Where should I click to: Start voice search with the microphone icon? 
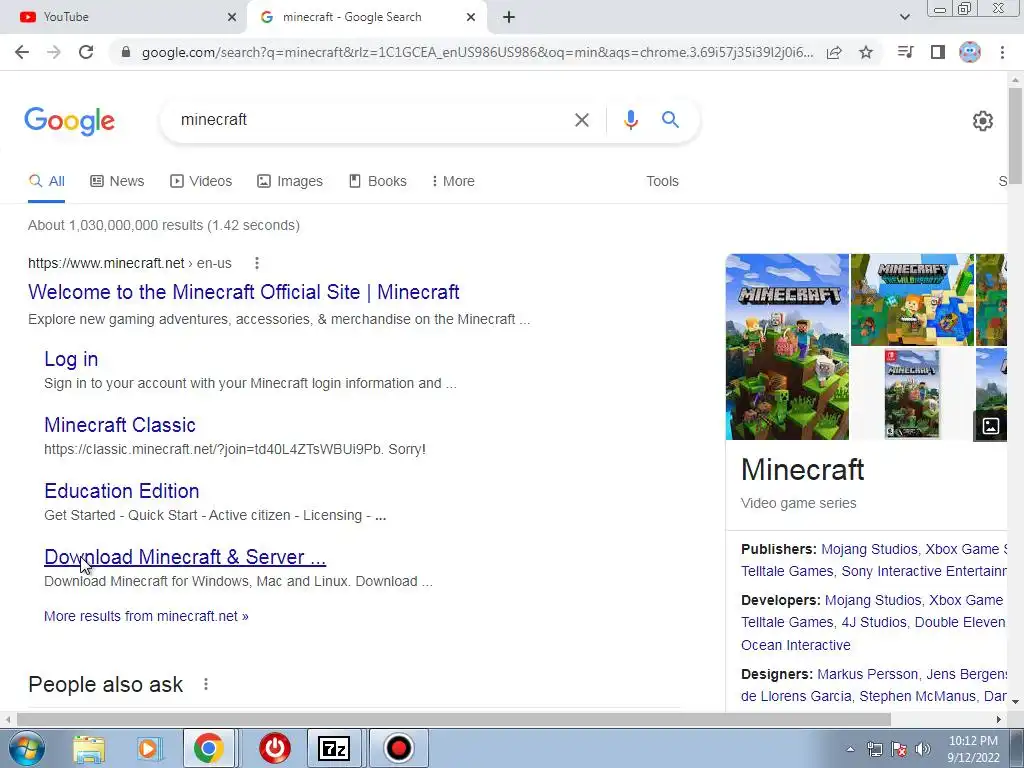click(x=630, y=120)
